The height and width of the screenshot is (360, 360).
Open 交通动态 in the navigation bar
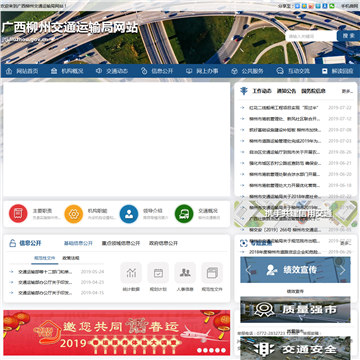pyautogui.click(x=117, y=71)
